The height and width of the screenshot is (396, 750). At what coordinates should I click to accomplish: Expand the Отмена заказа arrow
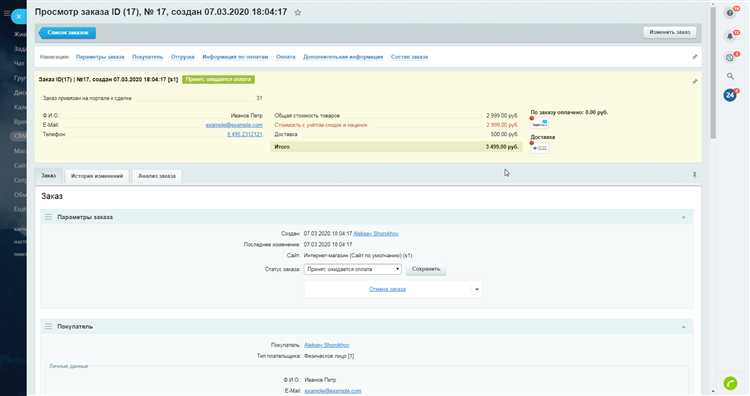click(x=476, y=289)
